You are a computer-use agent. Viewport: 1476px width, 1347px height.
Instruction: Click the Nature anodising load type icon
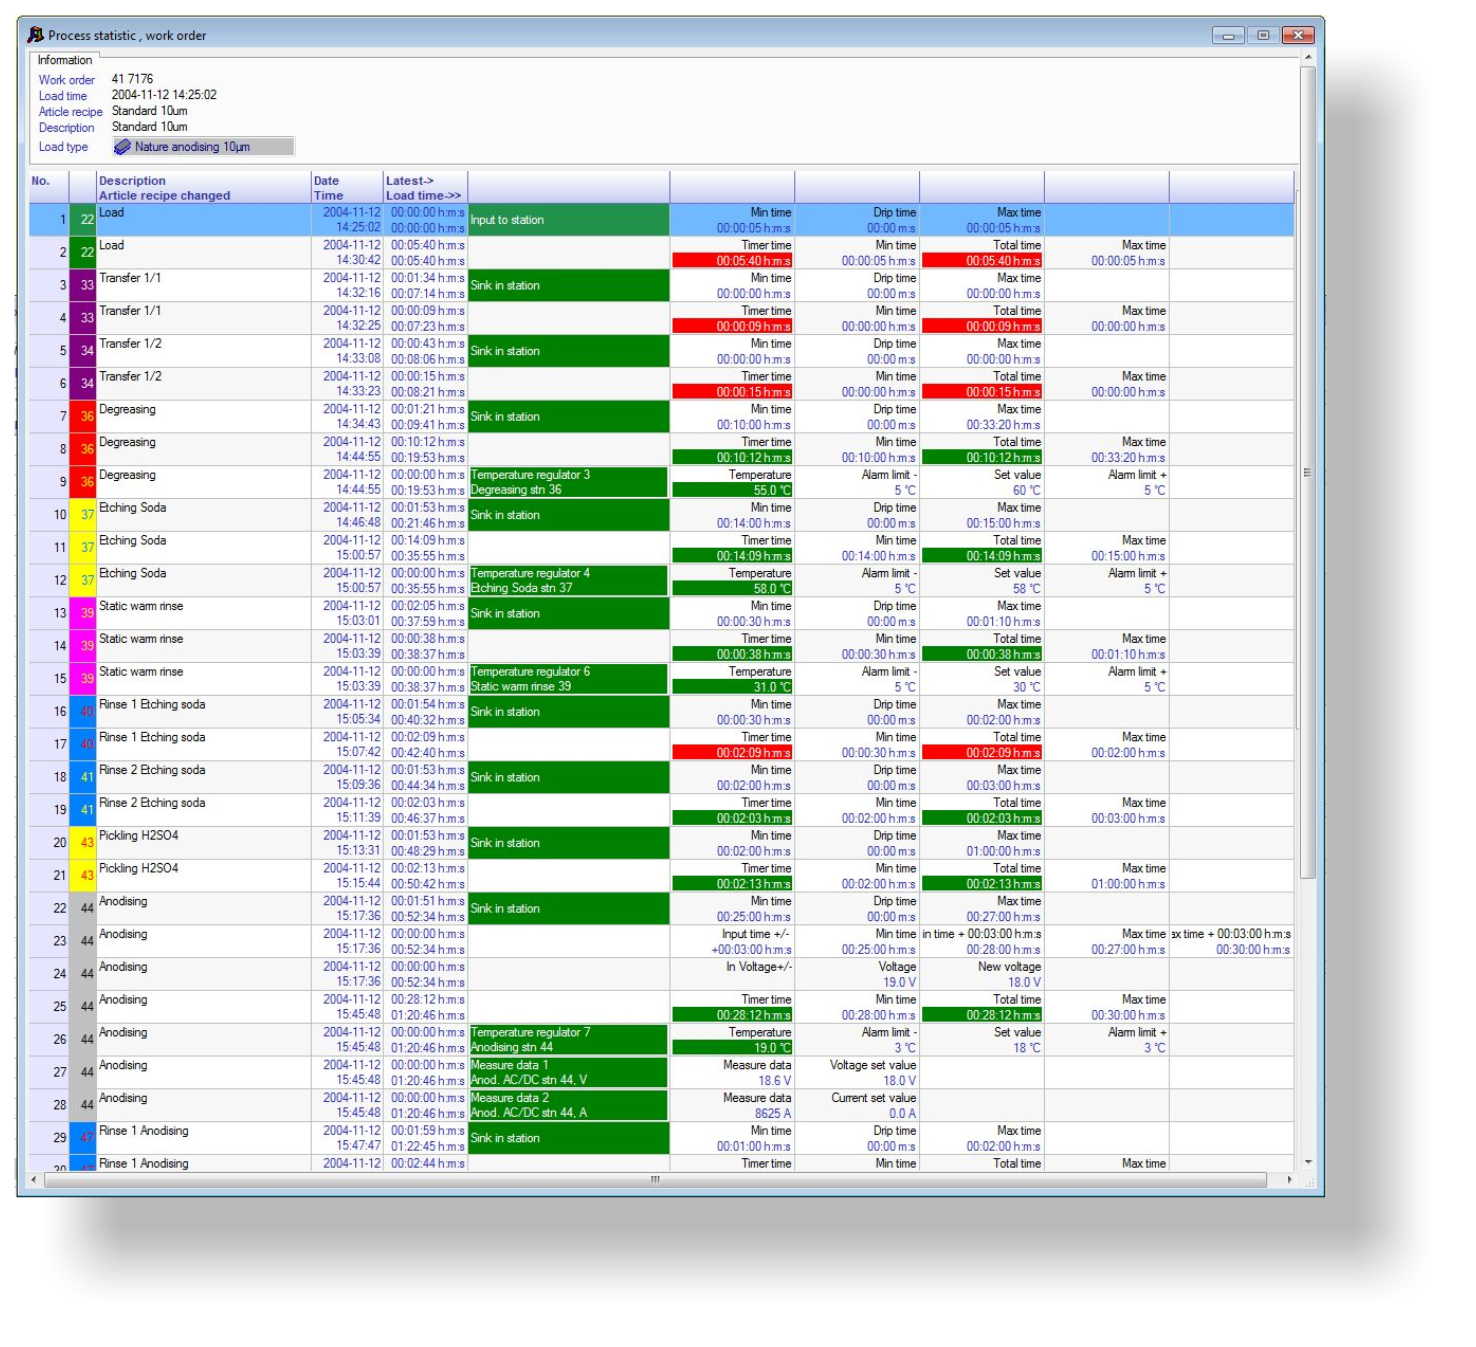(x=122, y=147)
